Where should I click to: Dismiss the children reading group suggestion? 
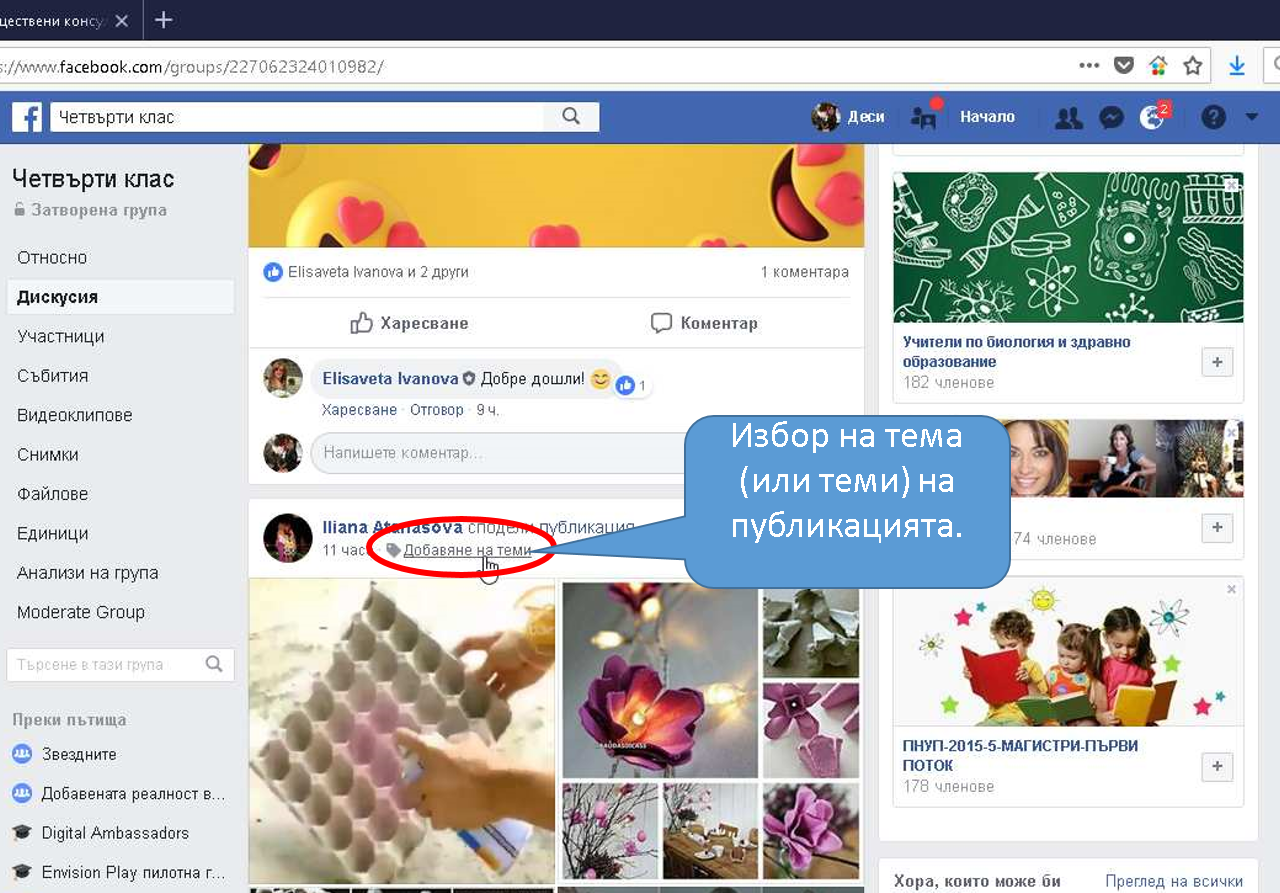(1232, 590)
